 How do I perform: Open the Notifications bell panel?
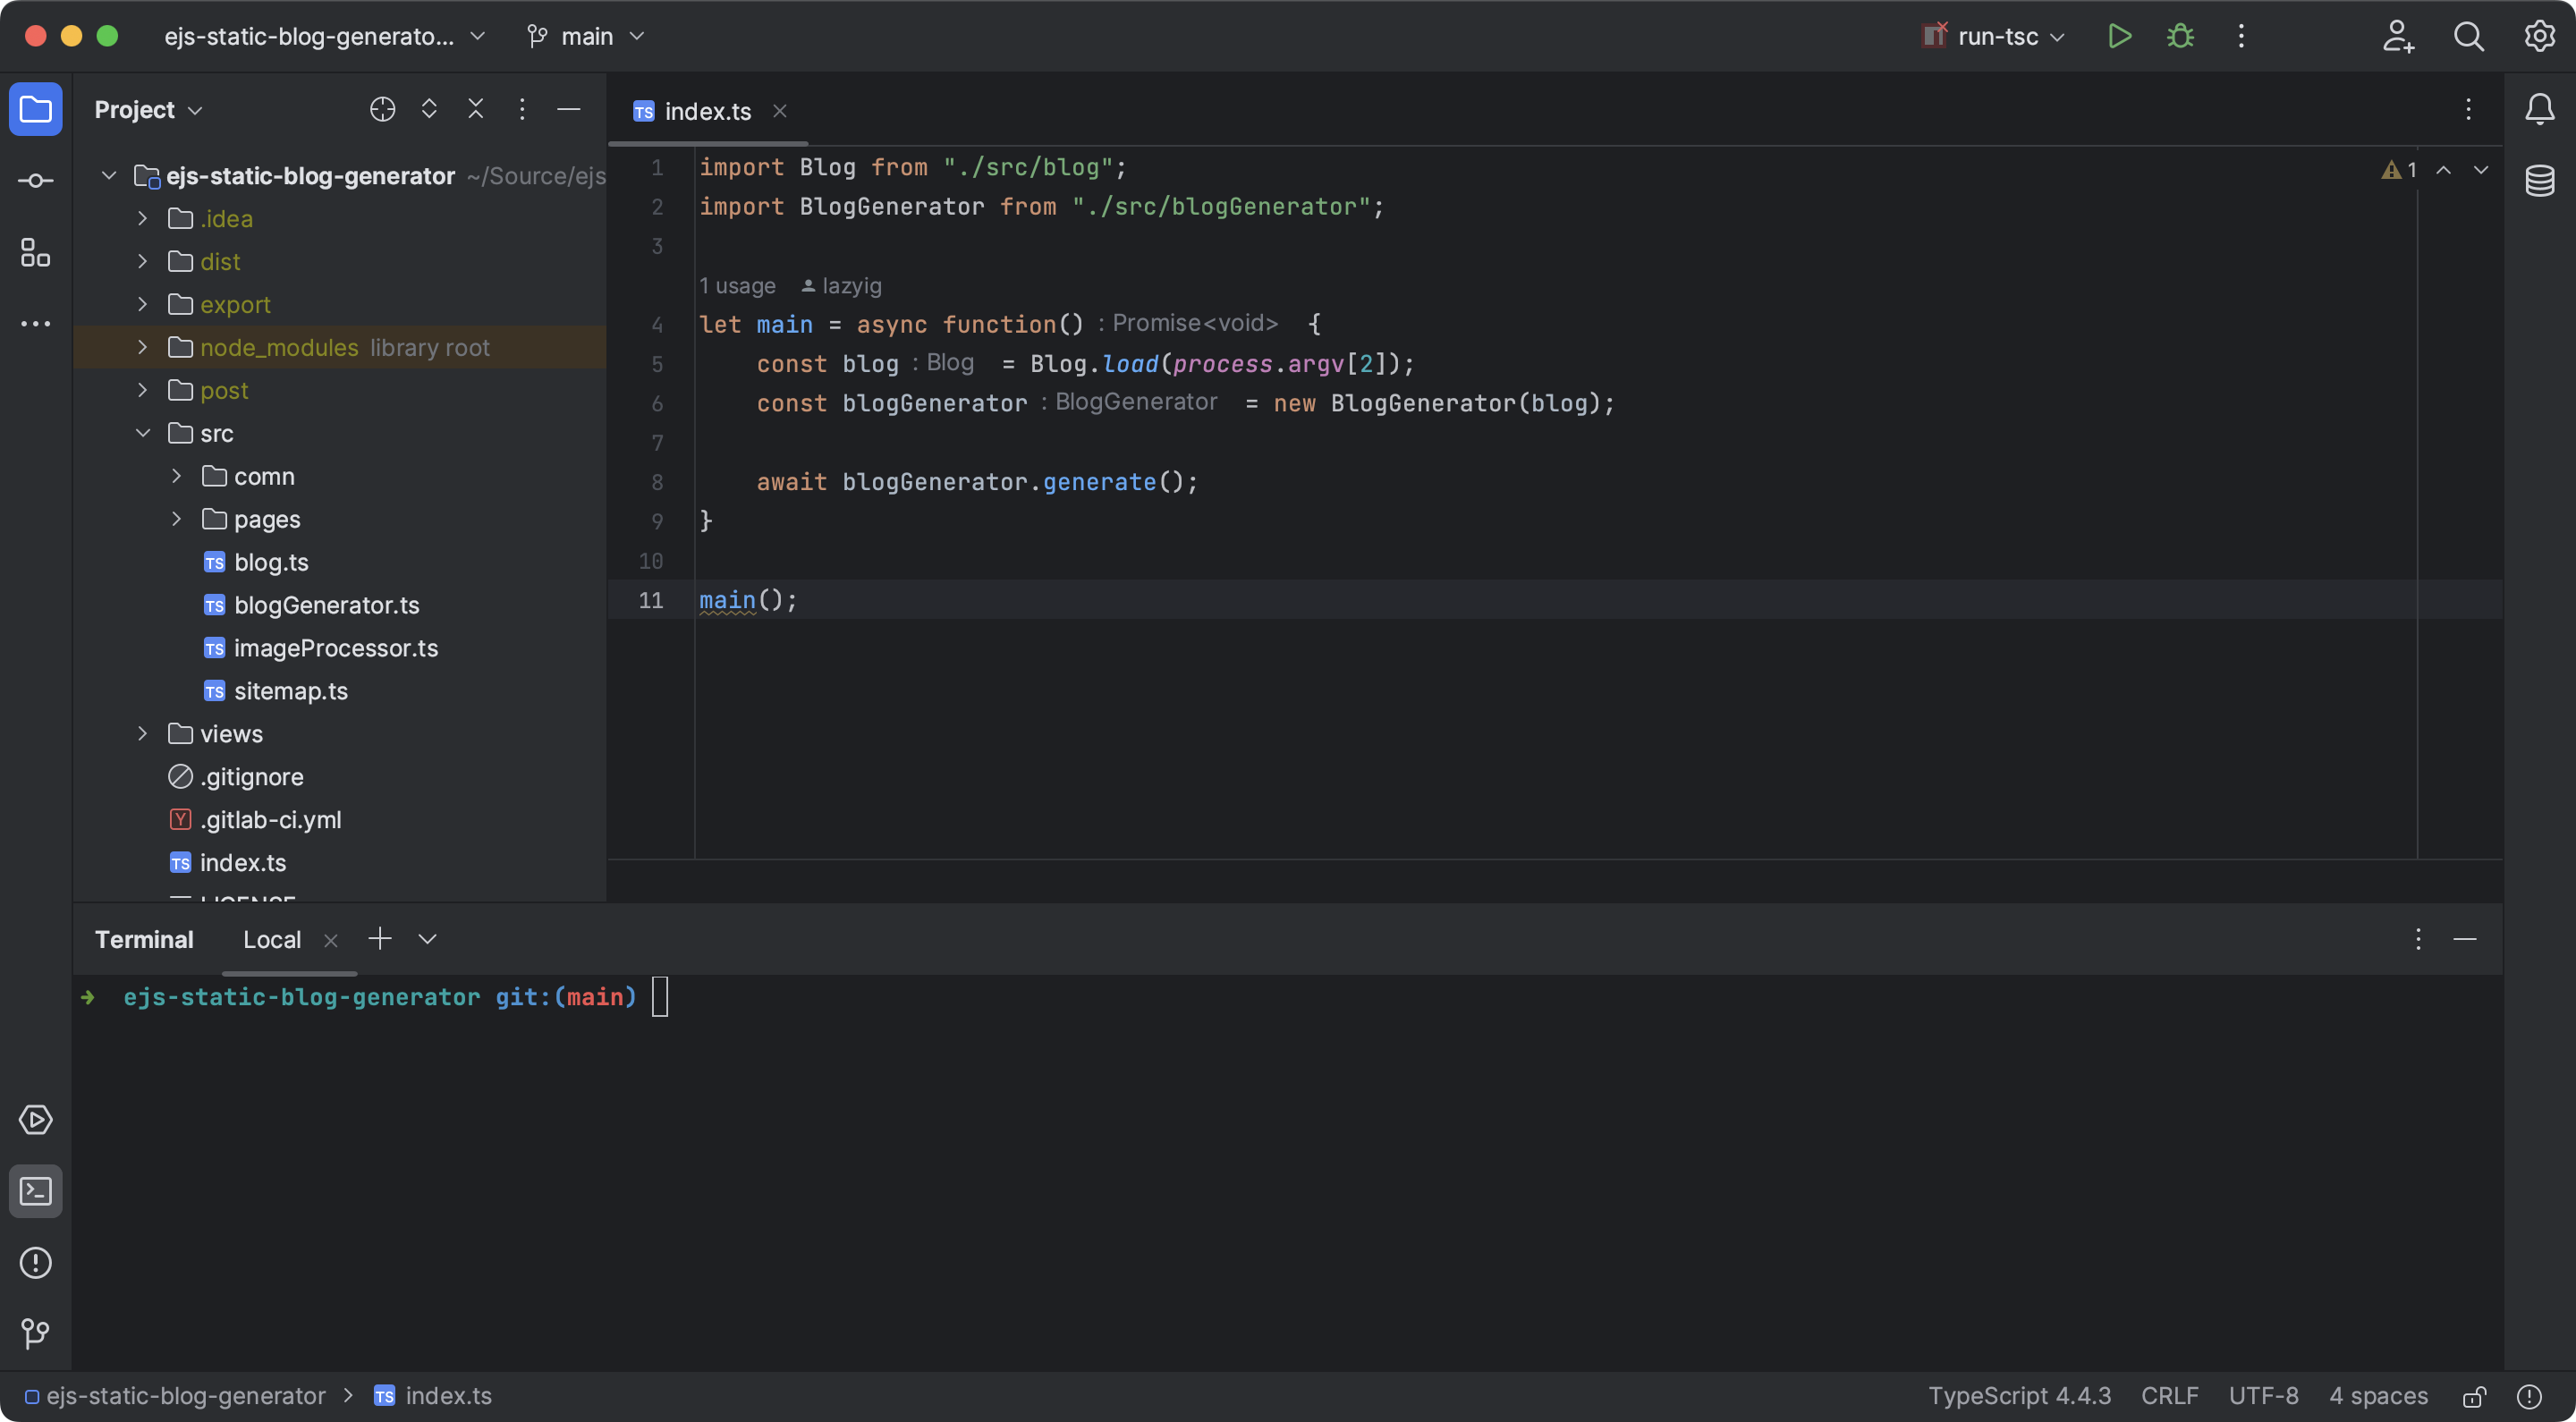pos(2539,109)
